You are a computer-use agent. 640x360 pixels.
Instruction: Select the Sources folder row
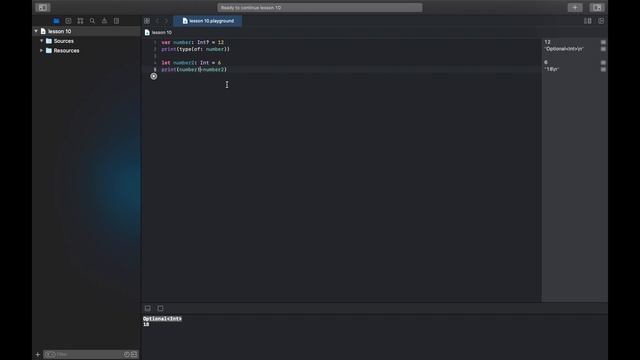(87, 41)
